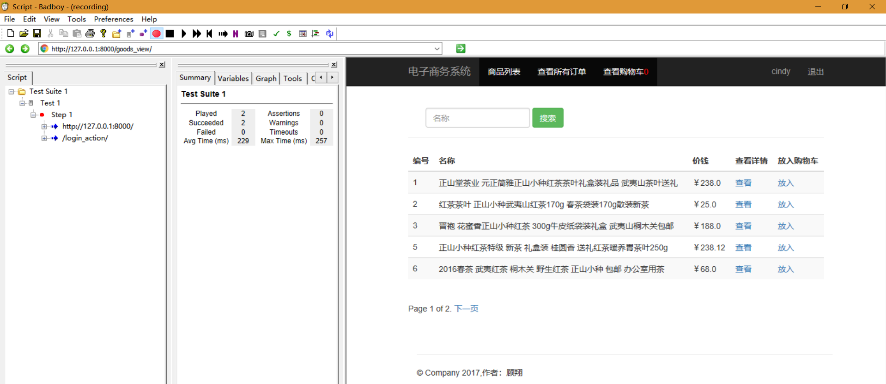Open the File menu
This screenshot has height=384, width=886.
pos(10,19)
